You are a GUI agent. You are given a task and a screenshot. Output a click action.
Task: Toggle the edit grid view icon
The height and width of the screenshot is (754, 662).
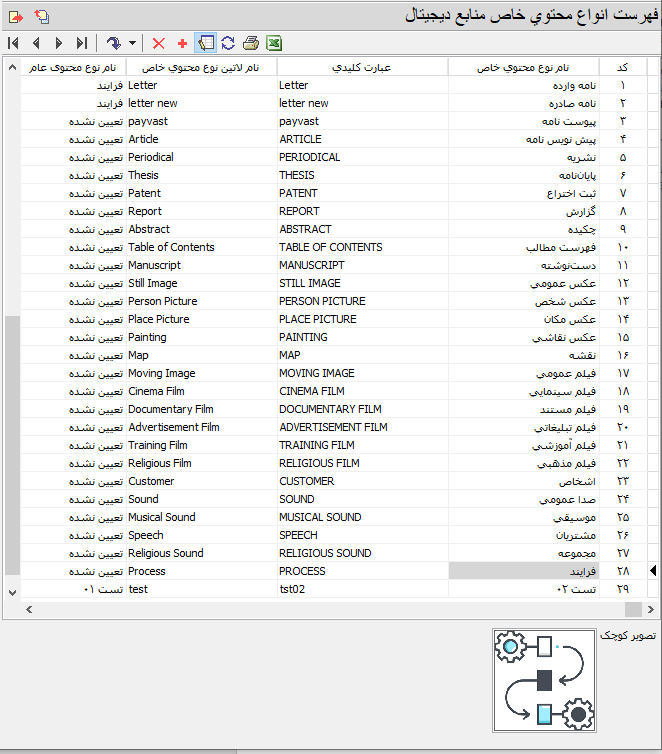[206, 43]
